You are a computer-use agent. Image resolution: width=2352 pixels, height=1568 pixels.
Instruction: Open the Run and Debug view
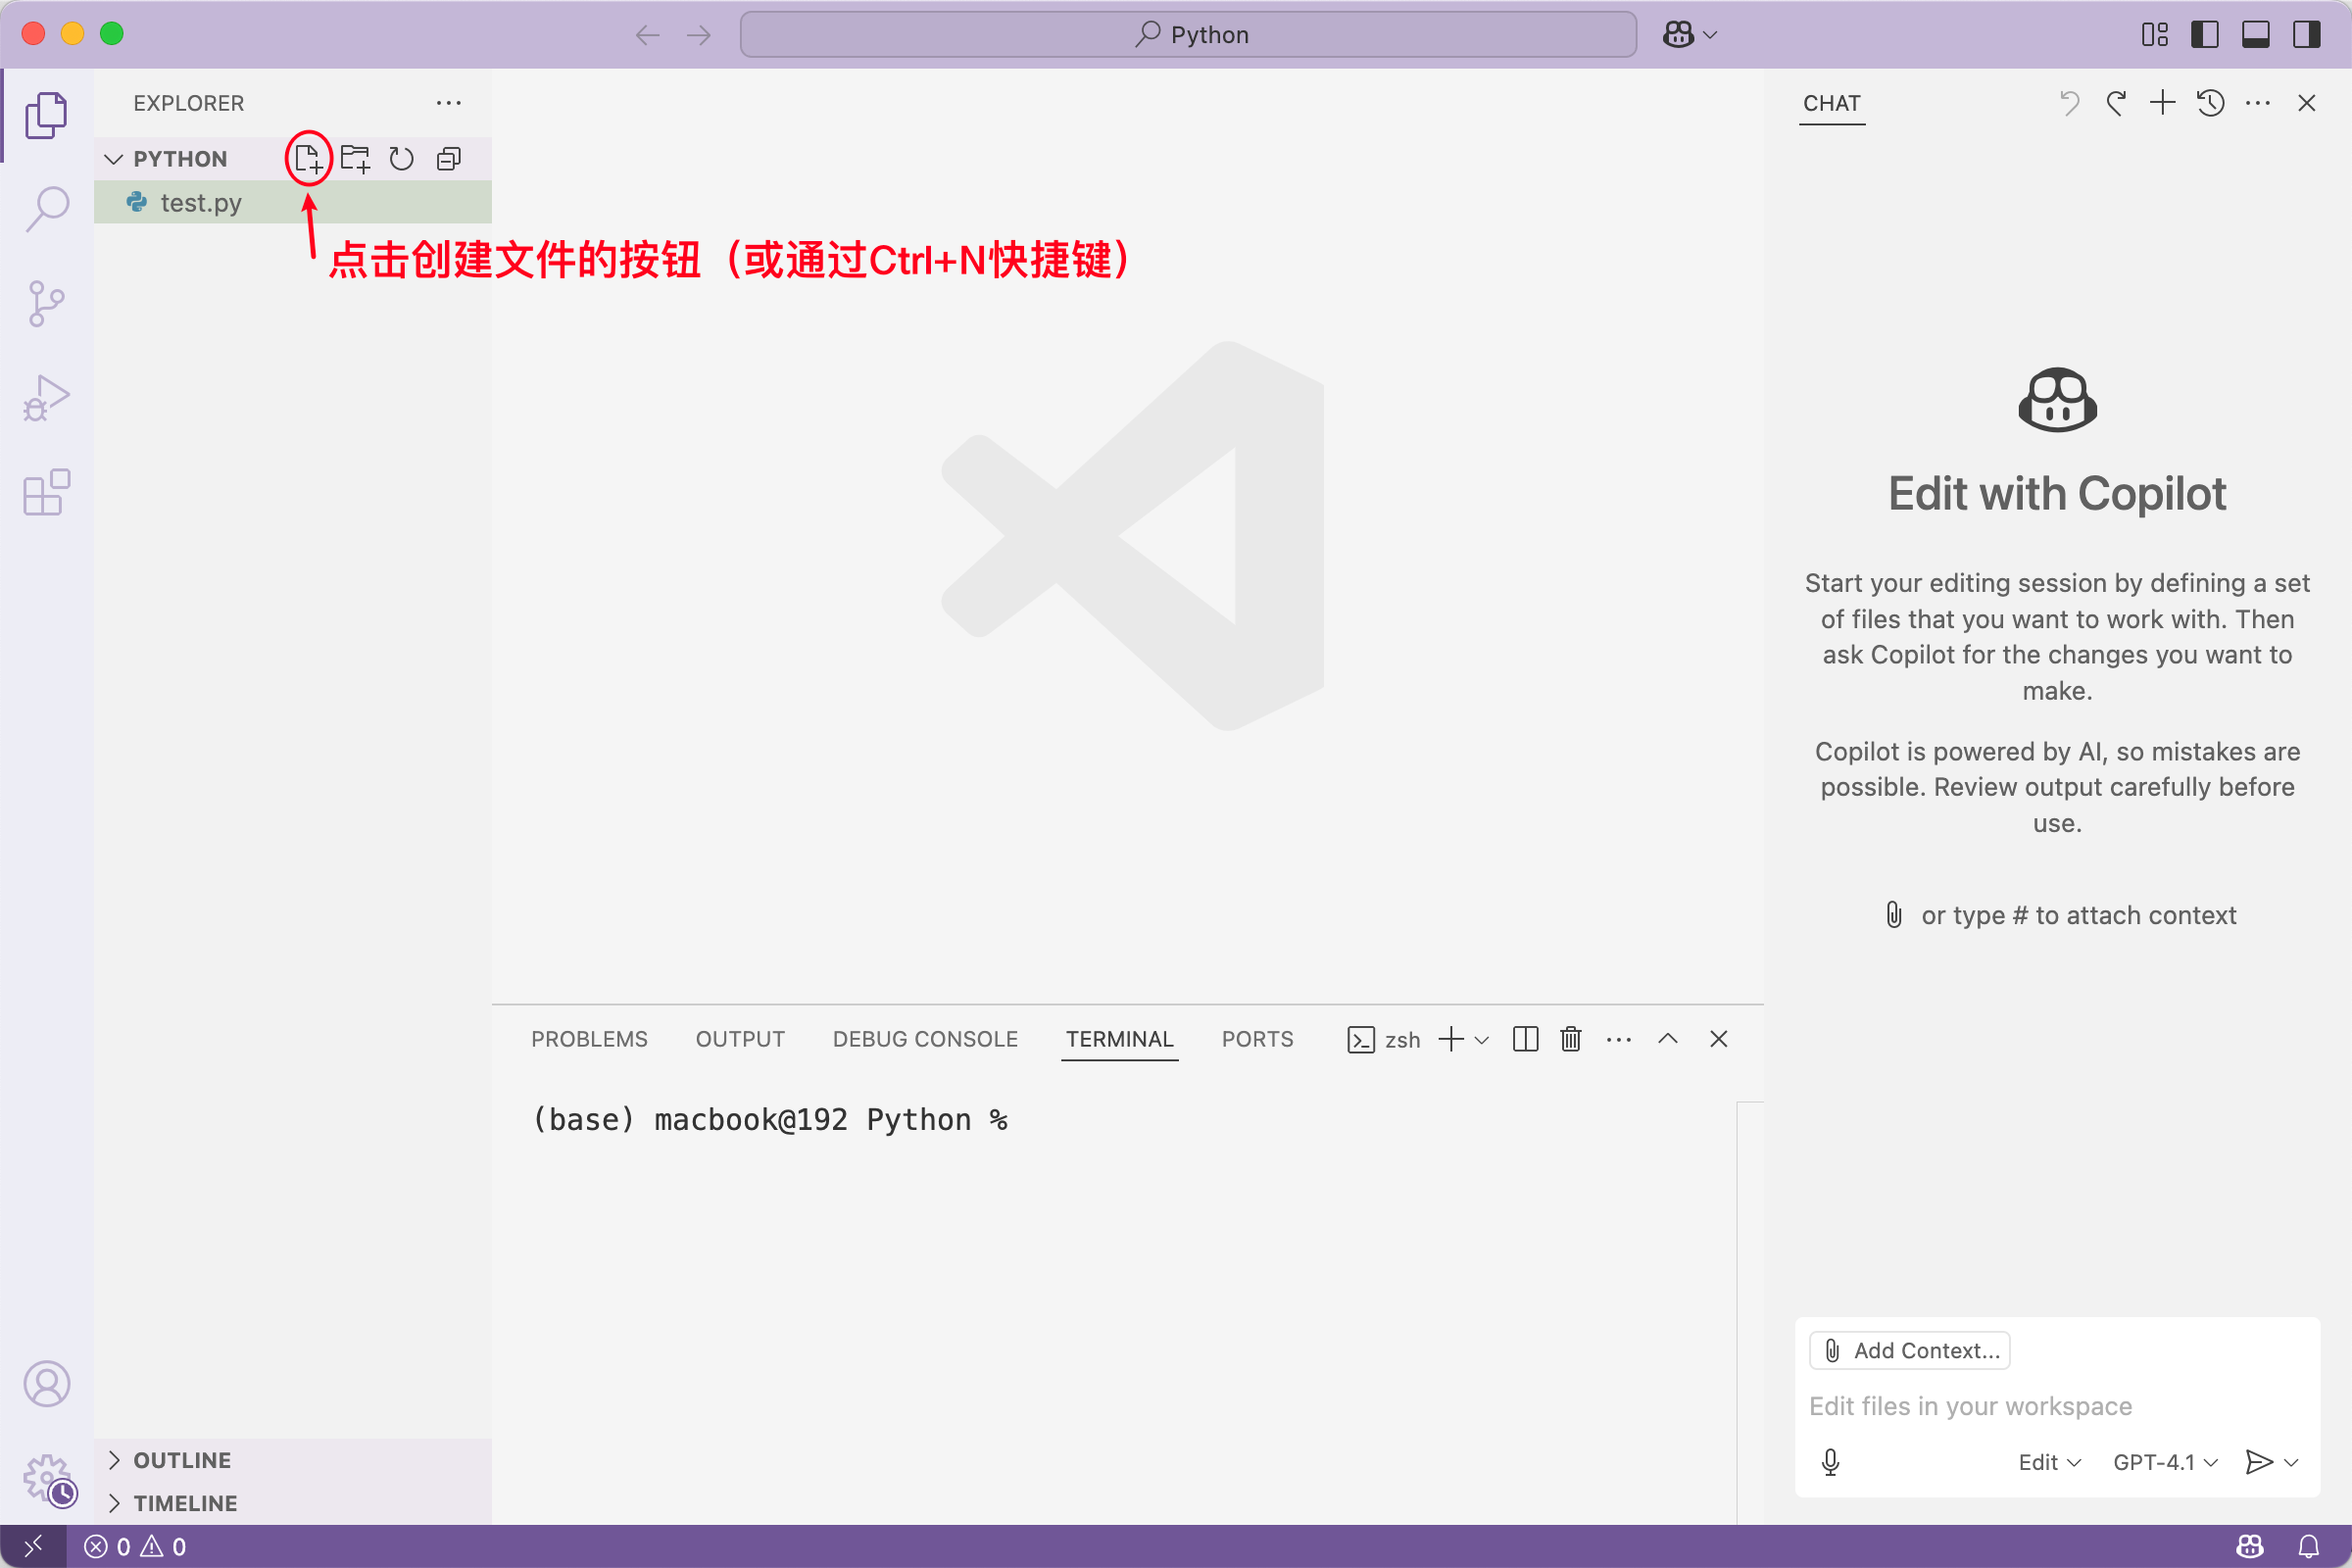click(x=46, y=397)
